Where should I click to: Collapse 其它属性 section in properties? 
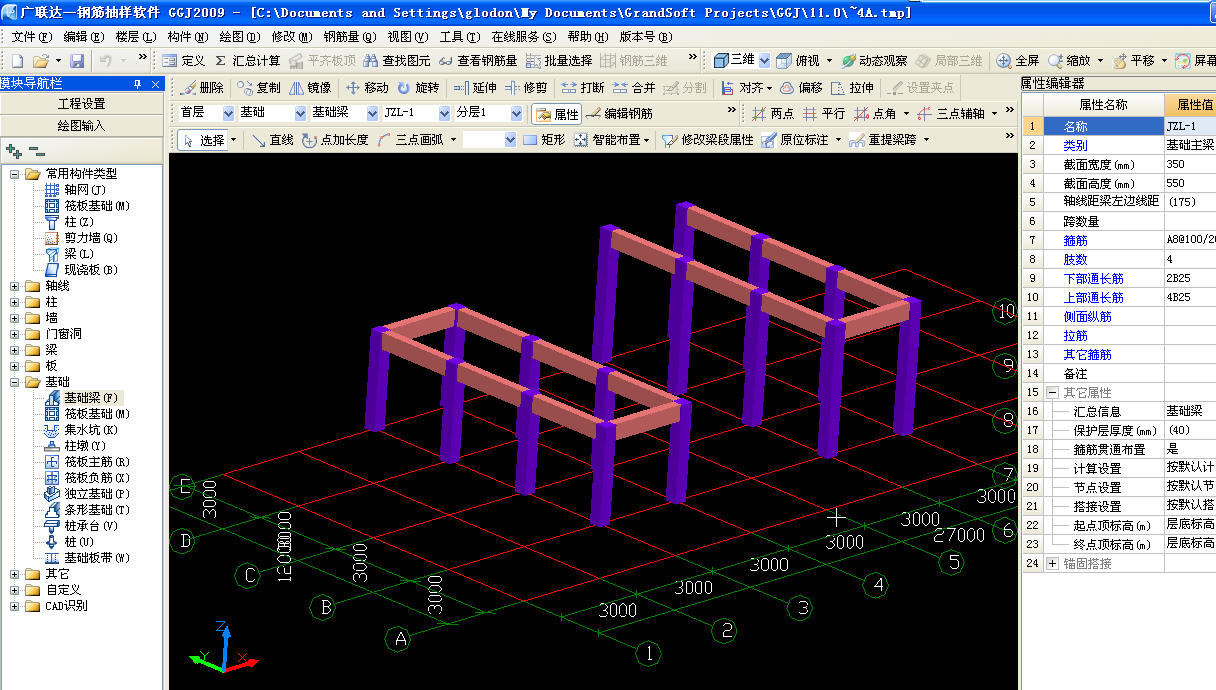click(x=1052, y=393)
